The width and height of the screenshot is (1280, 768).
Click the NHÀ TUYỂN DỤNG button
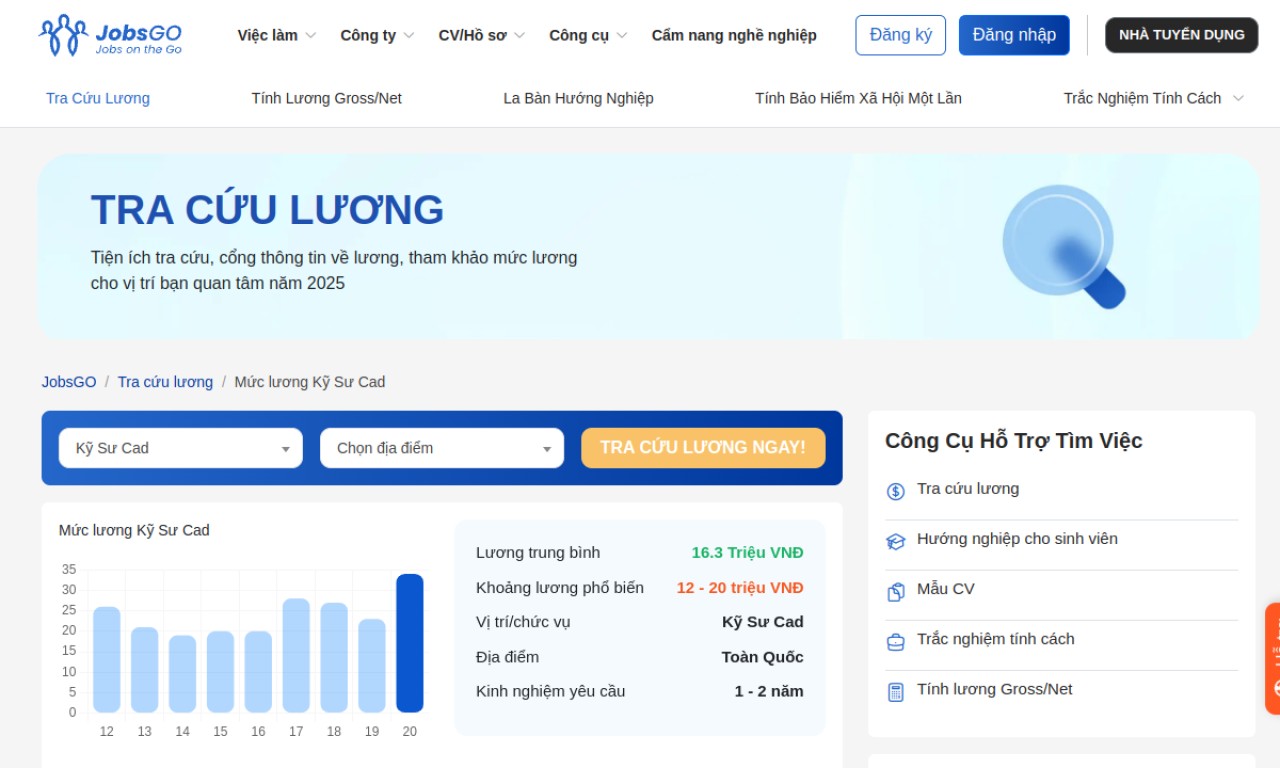click(x=1181, y=35)
